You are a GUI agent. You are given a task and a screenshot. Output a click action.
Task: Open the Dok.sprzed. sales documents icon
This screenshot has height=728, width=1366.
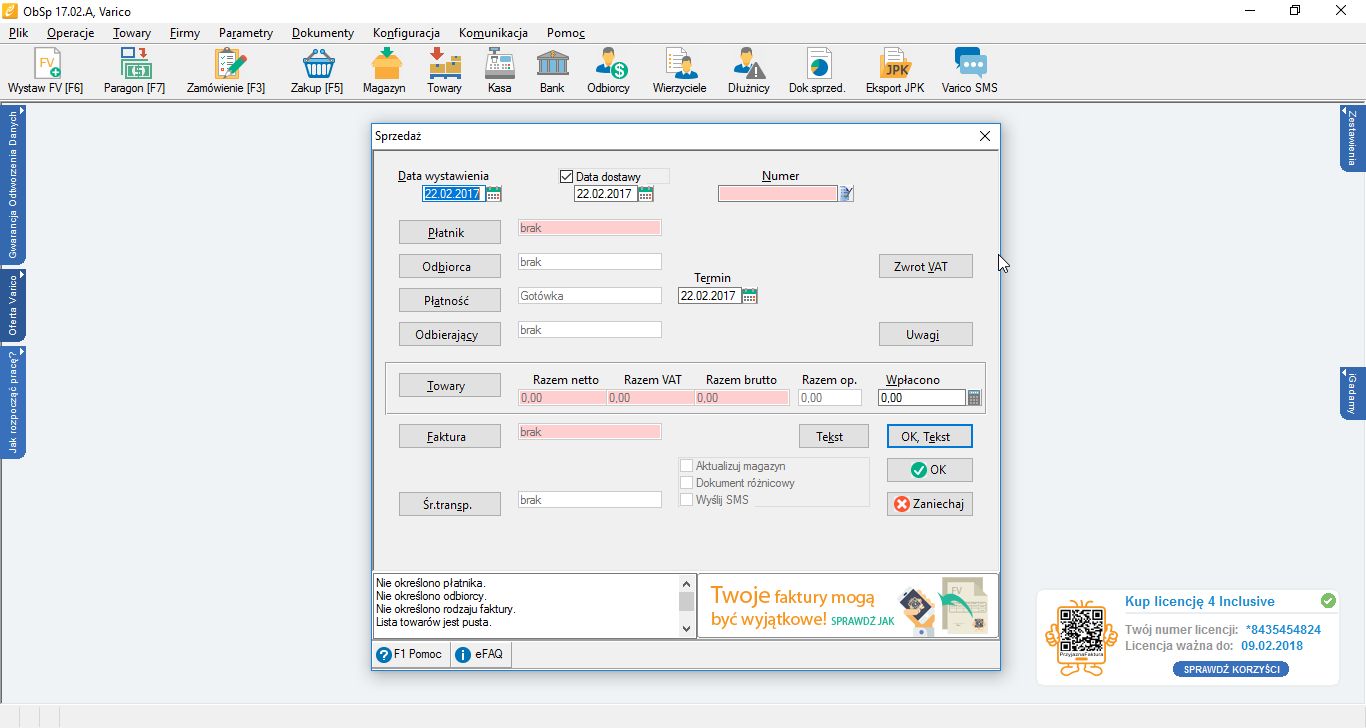coord(818,71)
